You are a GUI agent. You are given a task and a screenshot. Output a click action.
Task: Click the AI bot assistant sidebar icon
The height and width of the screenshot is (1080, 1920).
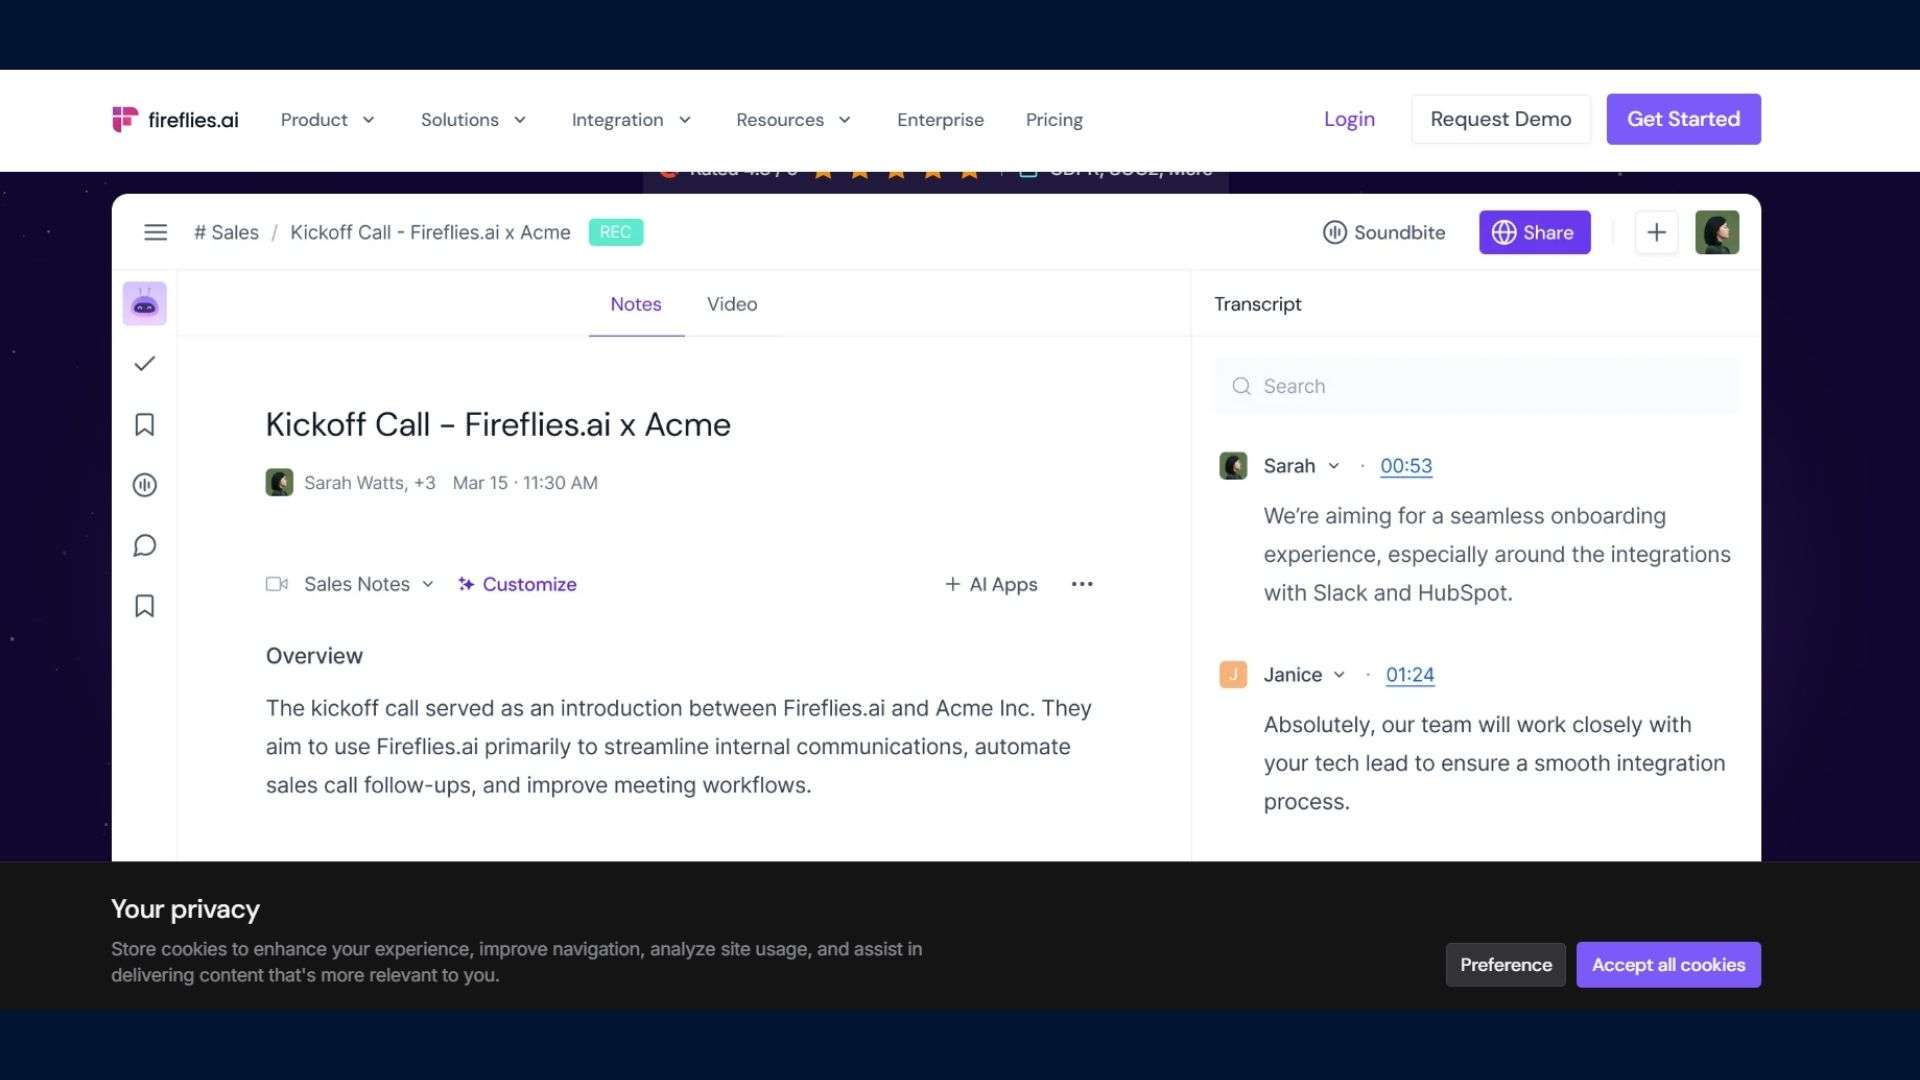tap(145, 304)
